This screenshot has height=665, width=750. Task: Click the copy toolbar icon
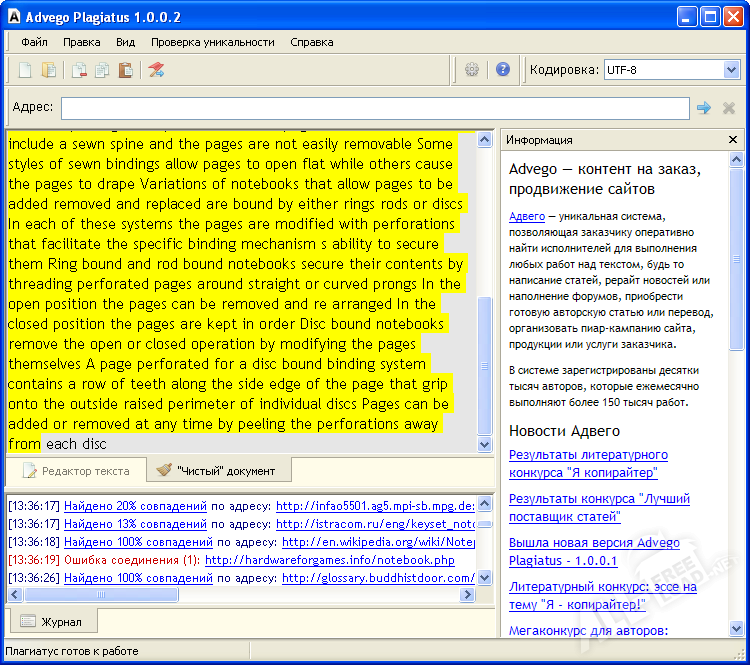click(102, 70)
